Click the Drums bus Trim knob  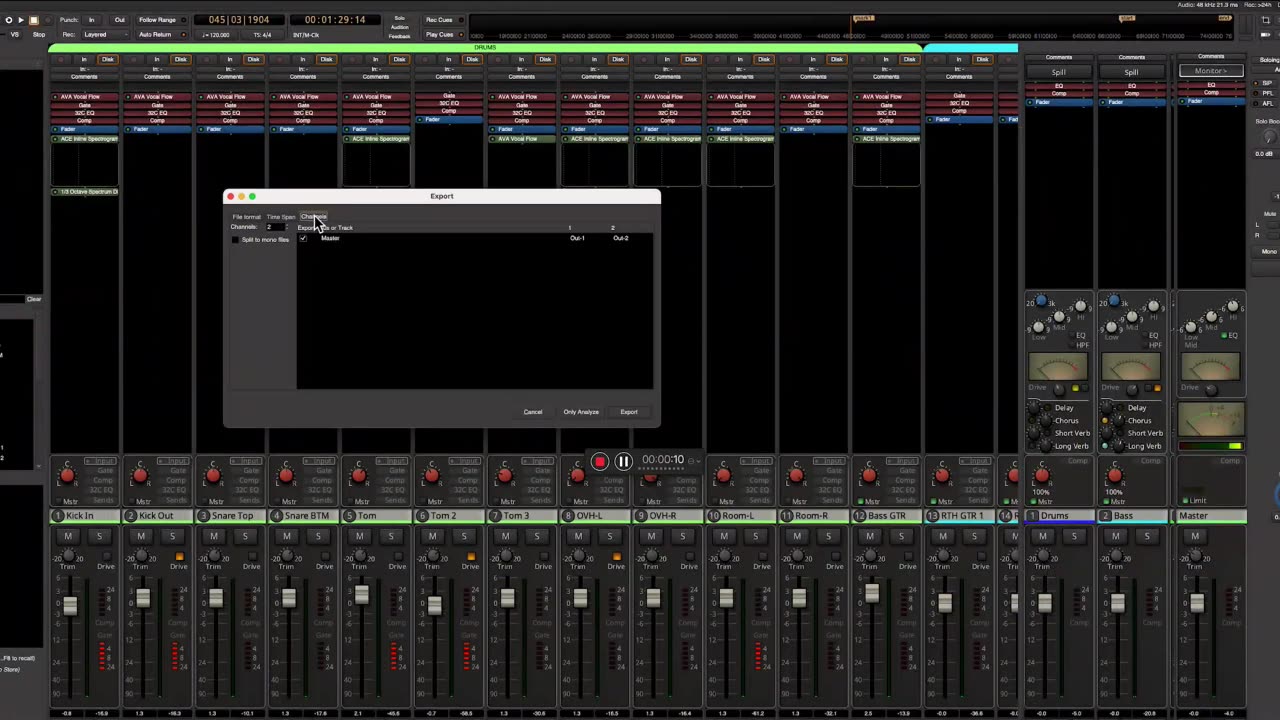[1043, 554]
